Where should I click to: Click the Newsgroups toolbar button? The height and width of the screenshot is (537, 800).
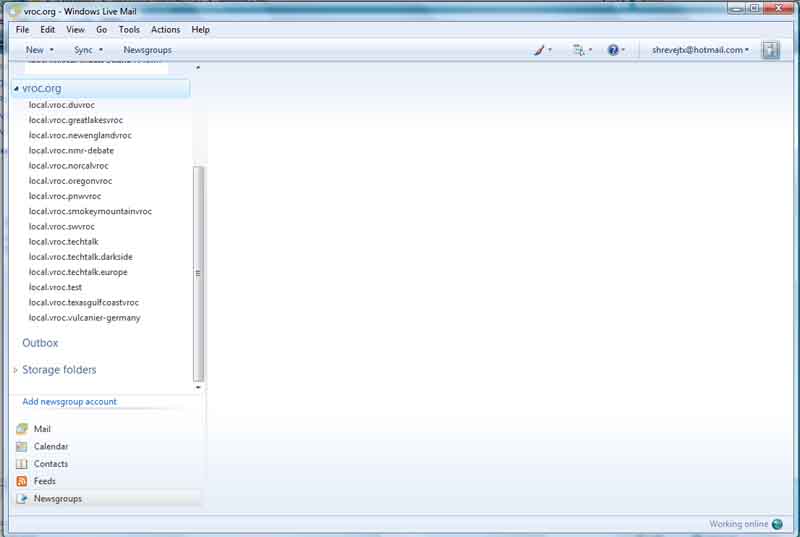coord(147,50)
